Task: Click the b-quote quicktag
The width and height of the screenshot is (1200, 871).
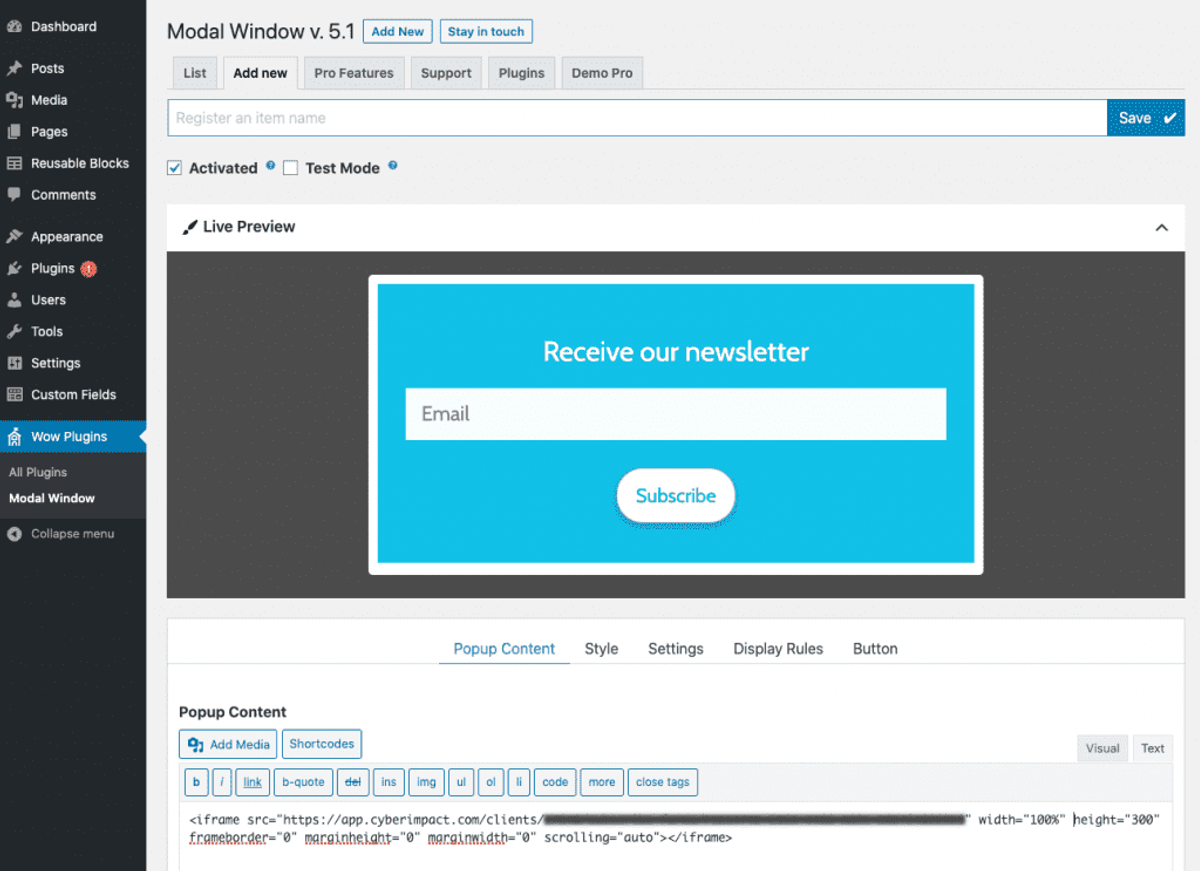Action: (x=303, y=782)
